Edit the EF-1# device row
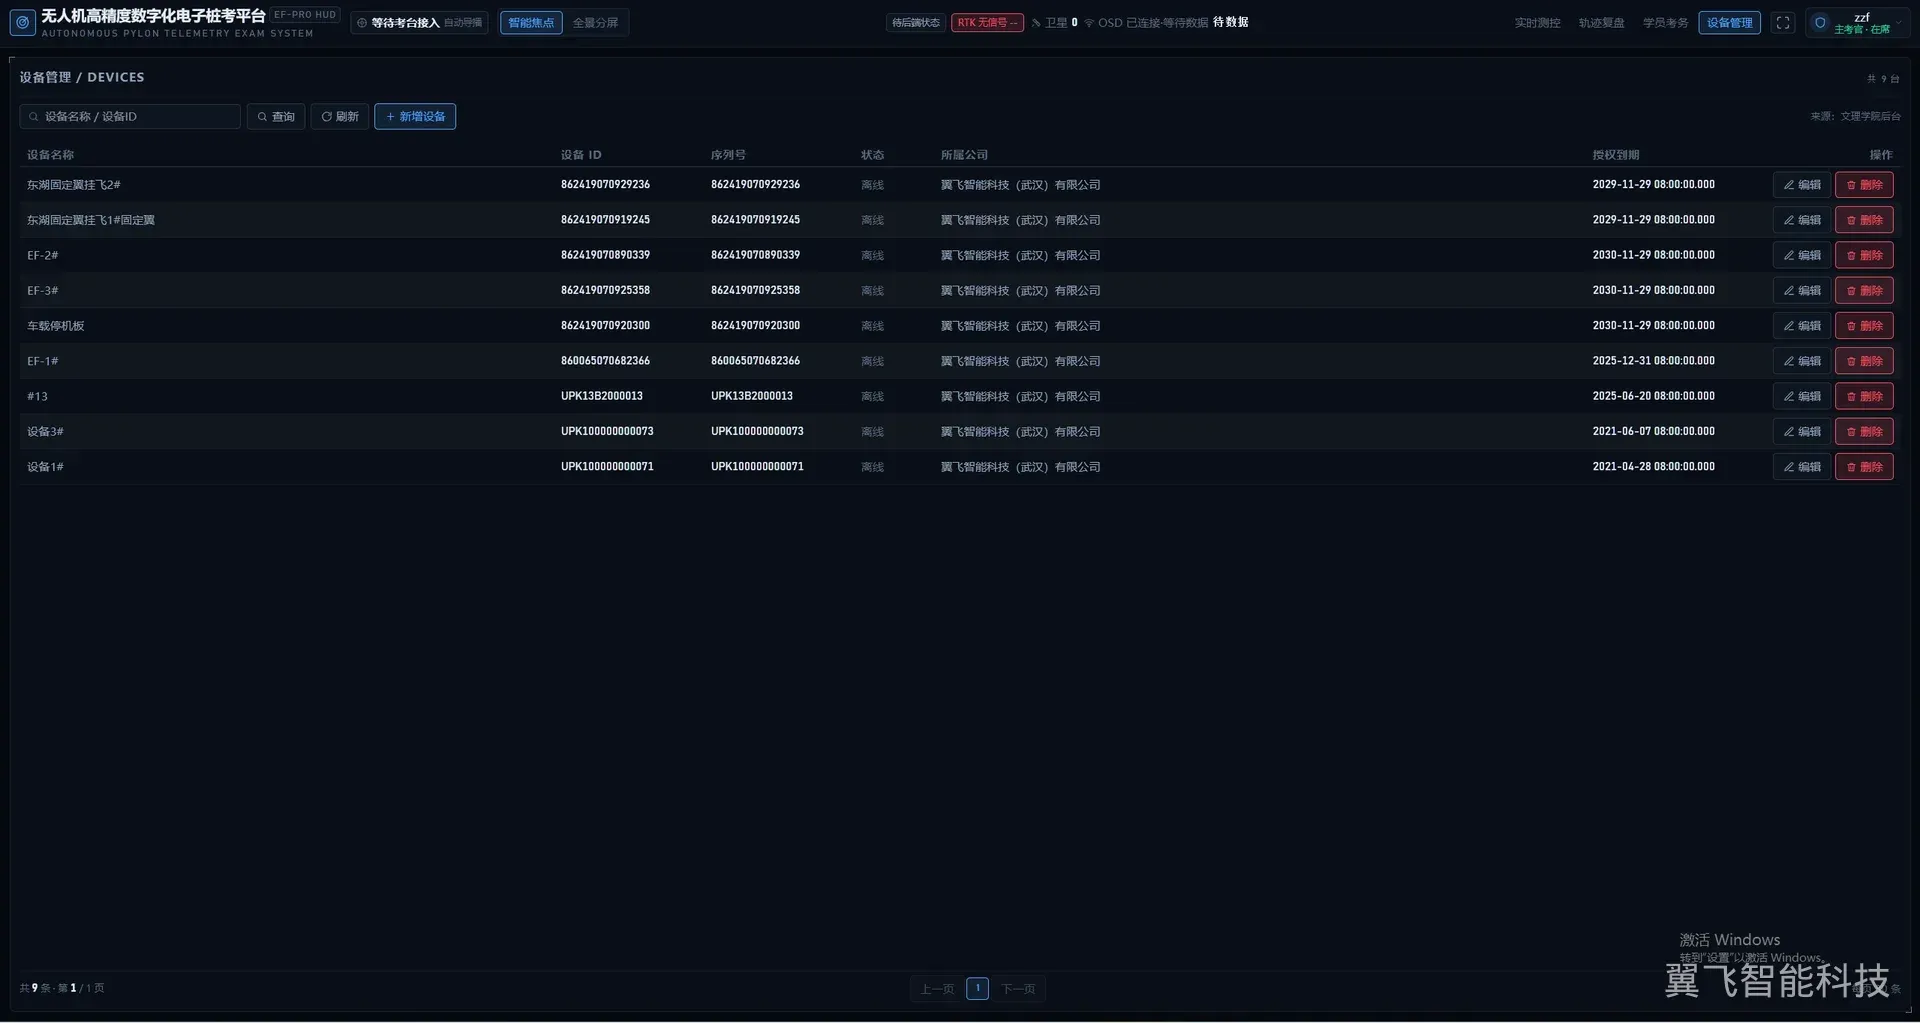This screenshot has width=1920, height=1023. click(1802, 361)
